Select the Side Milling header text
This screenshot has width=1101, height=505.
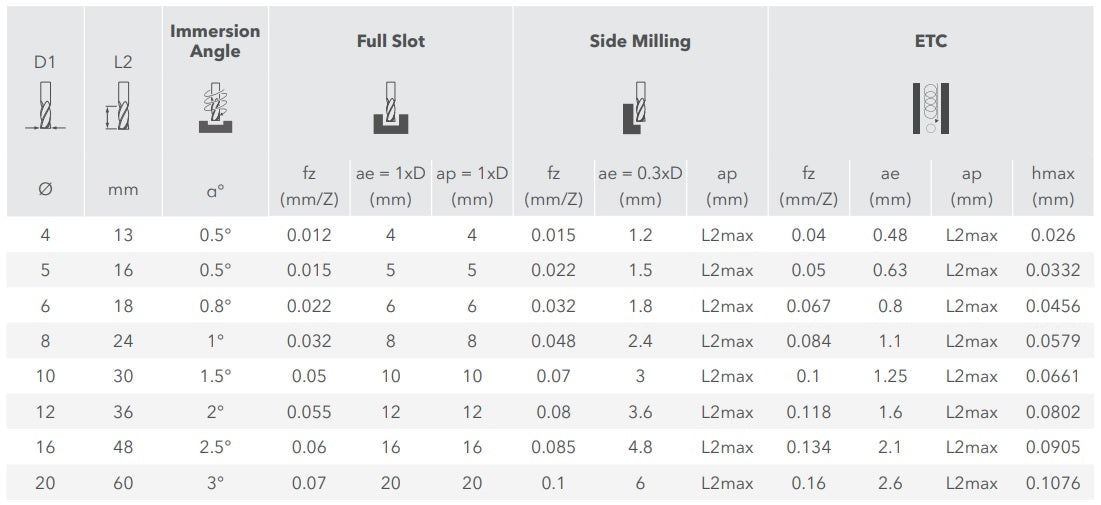(639, 42)
